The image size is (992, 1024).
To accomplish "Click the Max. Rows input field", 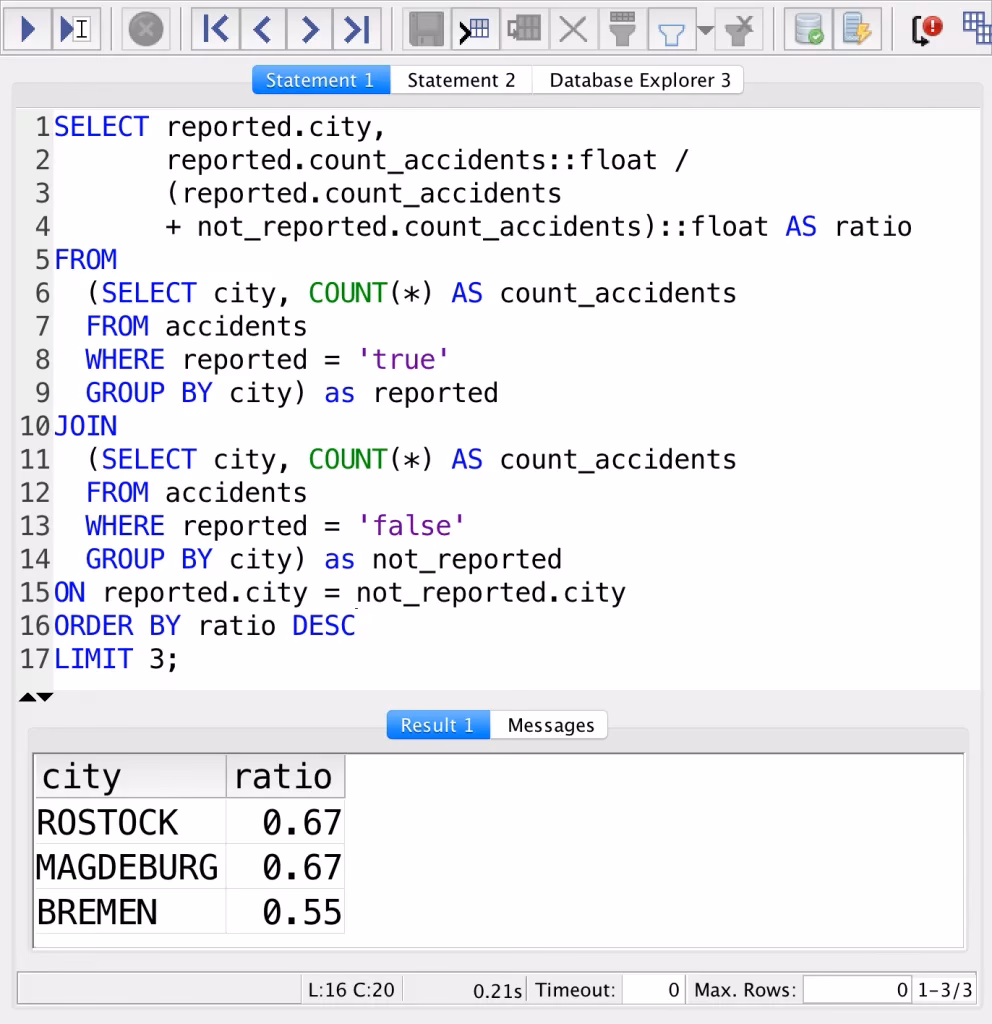I will (857, 990).
